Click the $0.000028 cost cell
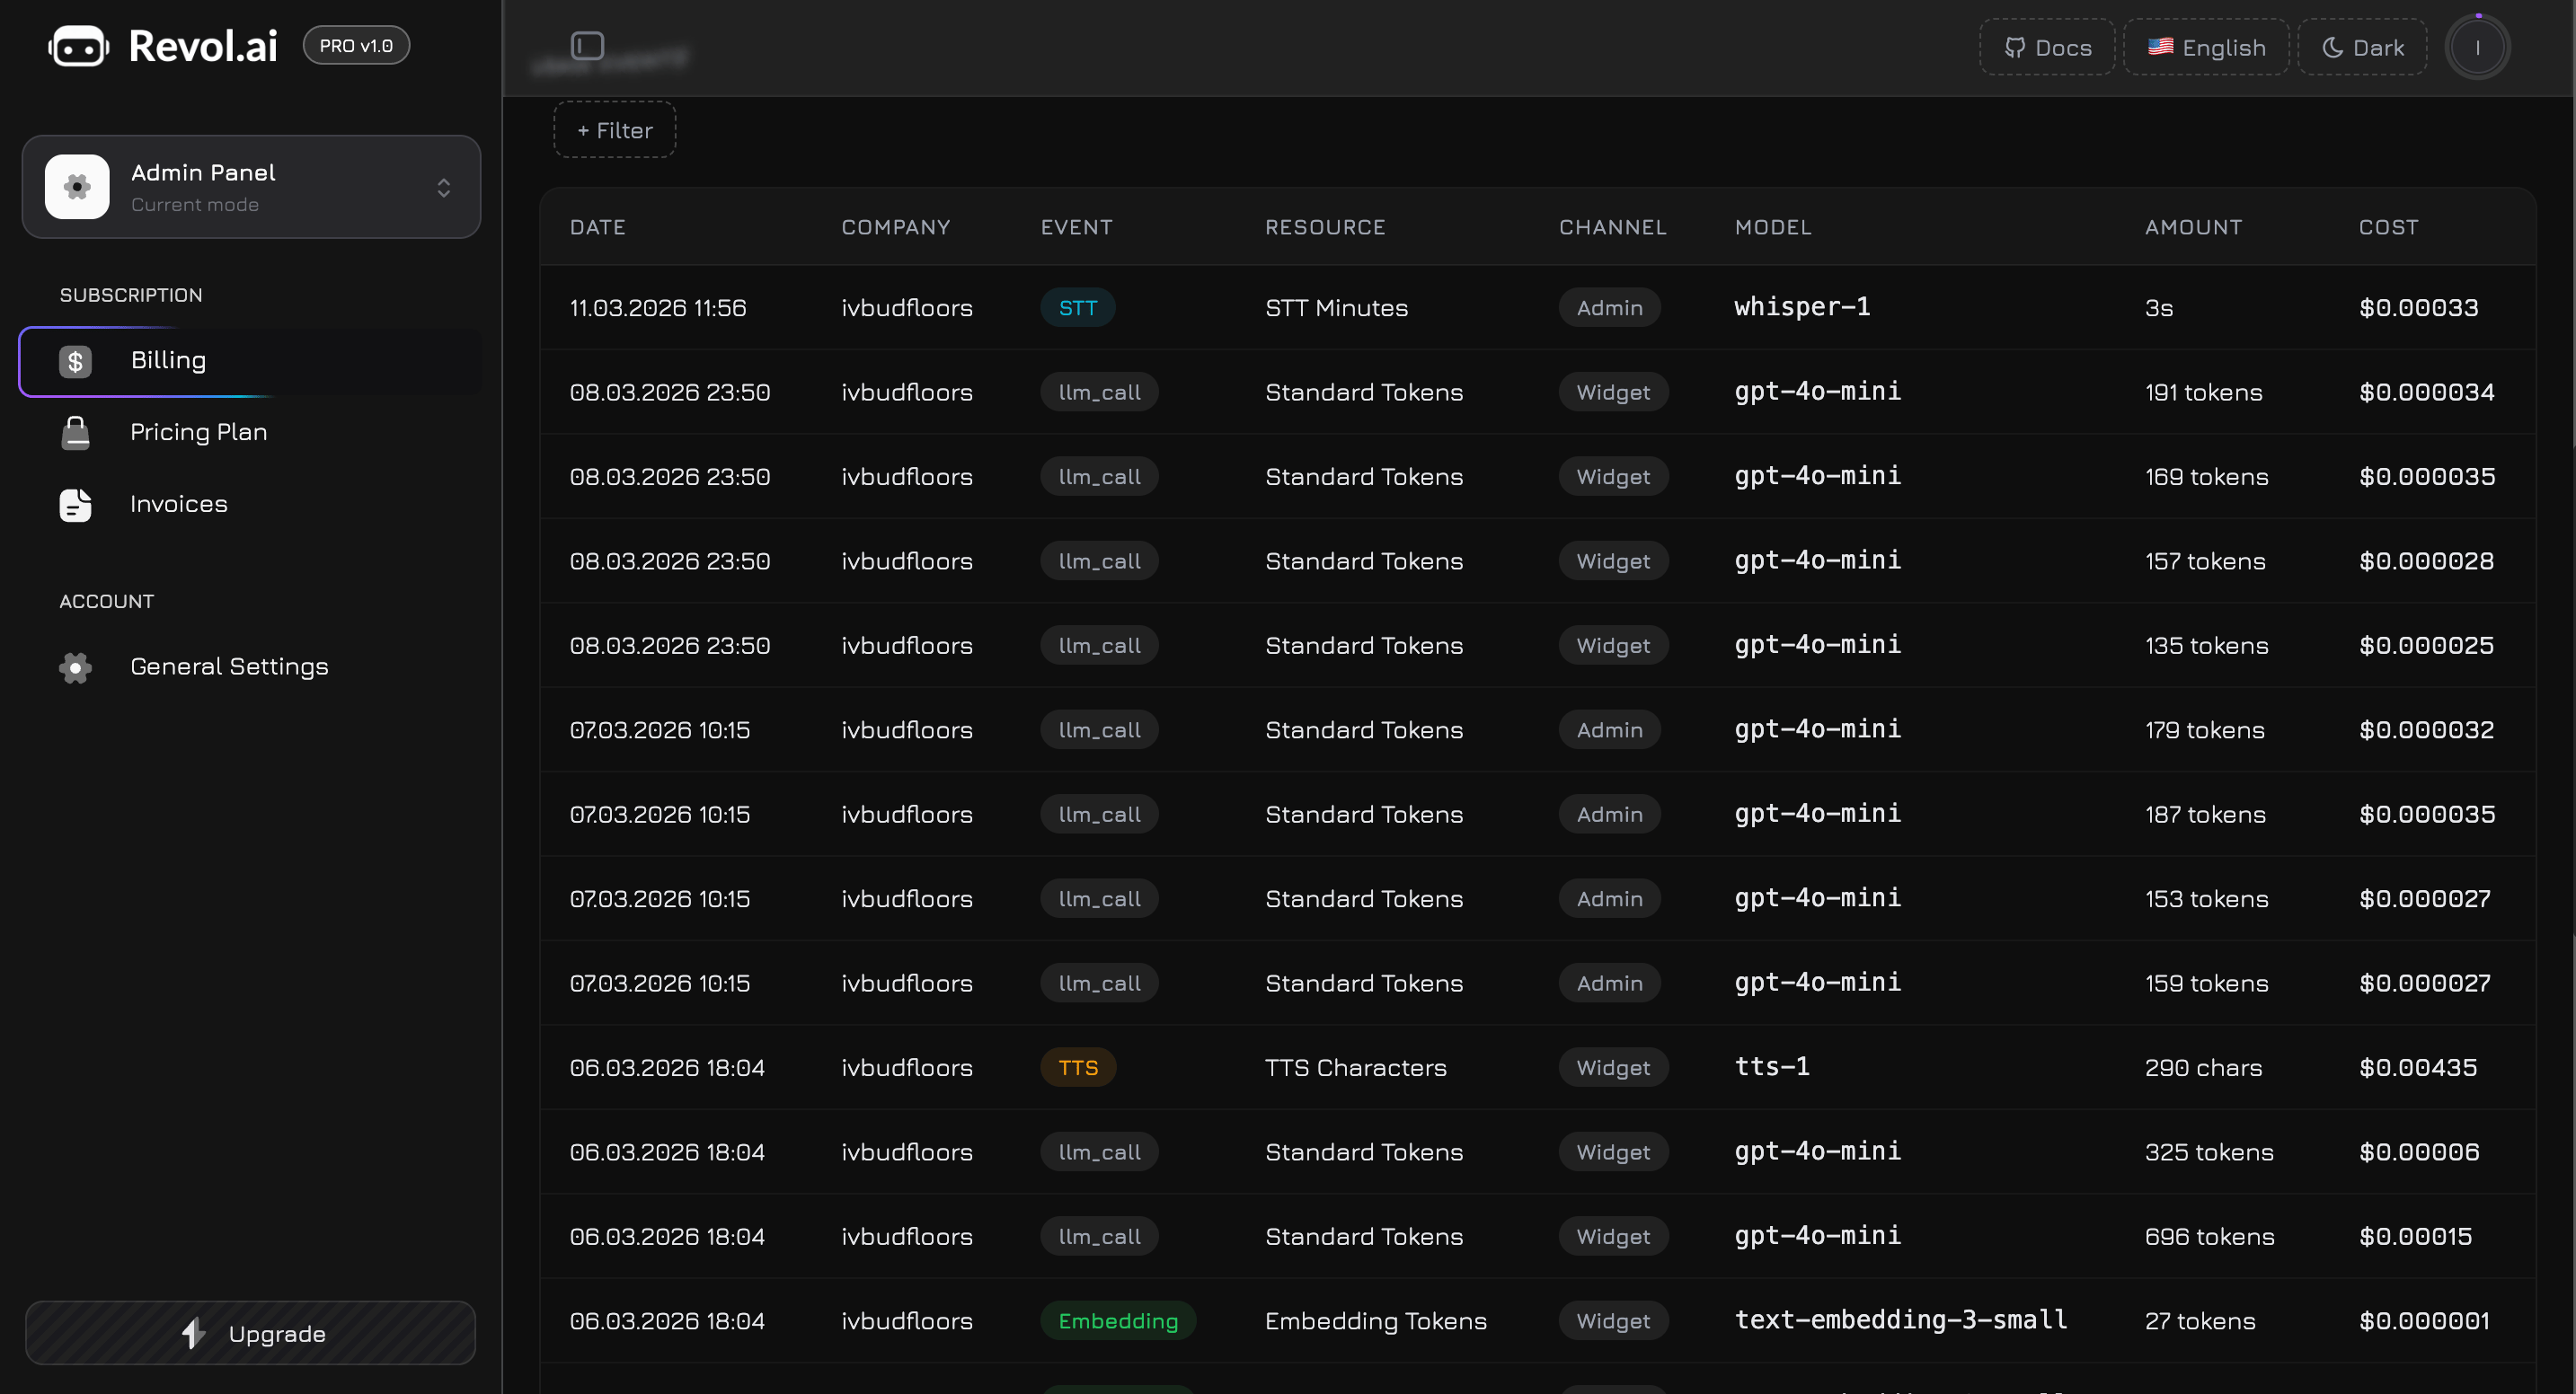Viewport: 2576px width, 1394px height. pos(2426,561)
